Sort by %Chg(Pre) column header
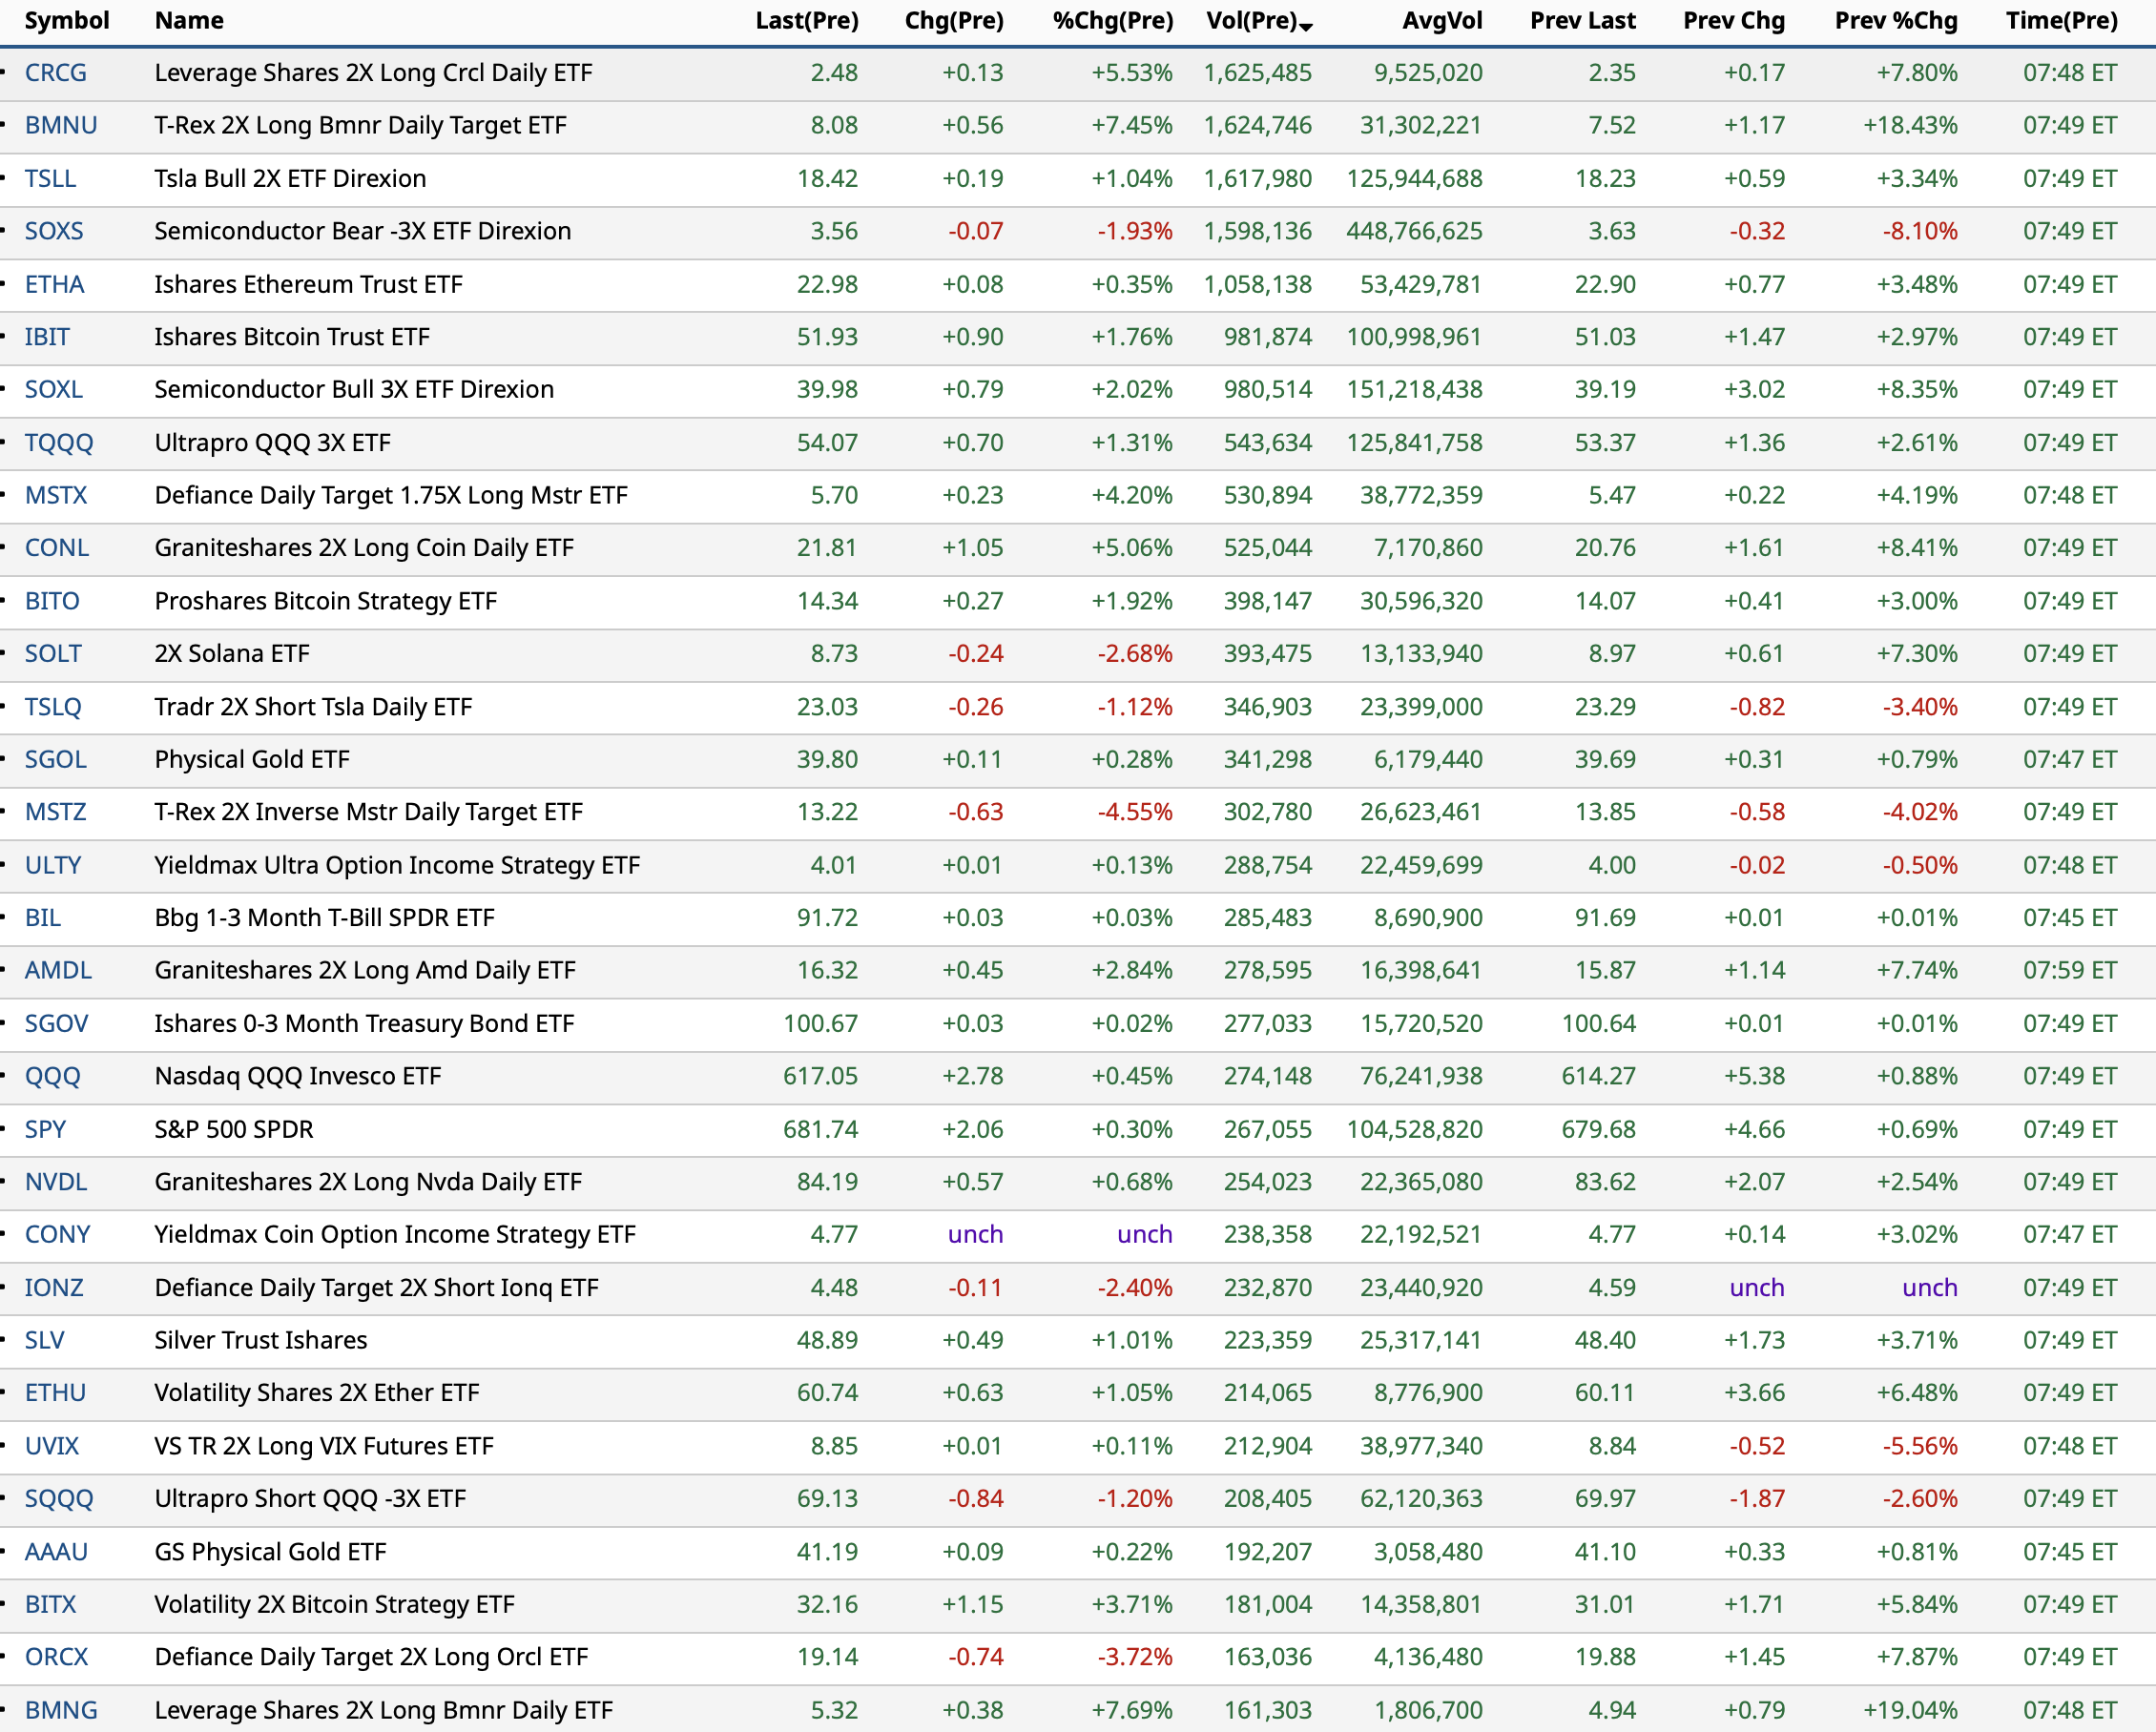The image size is (2156, 1732). 1112,21
